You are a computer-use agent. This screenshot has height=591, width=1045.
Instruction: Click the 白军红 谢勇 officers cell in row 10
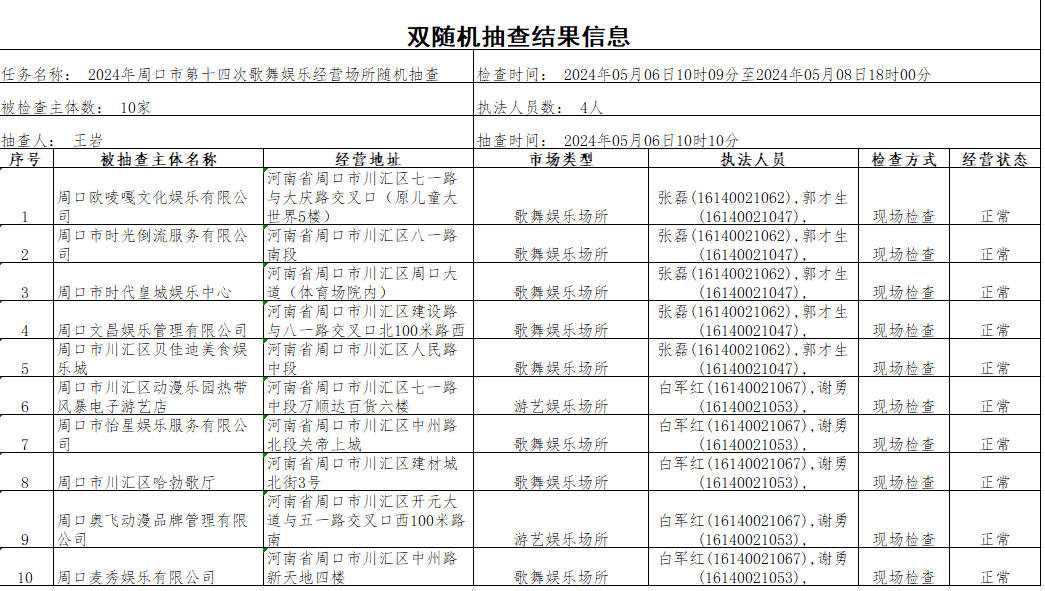[x=754, y=567]
